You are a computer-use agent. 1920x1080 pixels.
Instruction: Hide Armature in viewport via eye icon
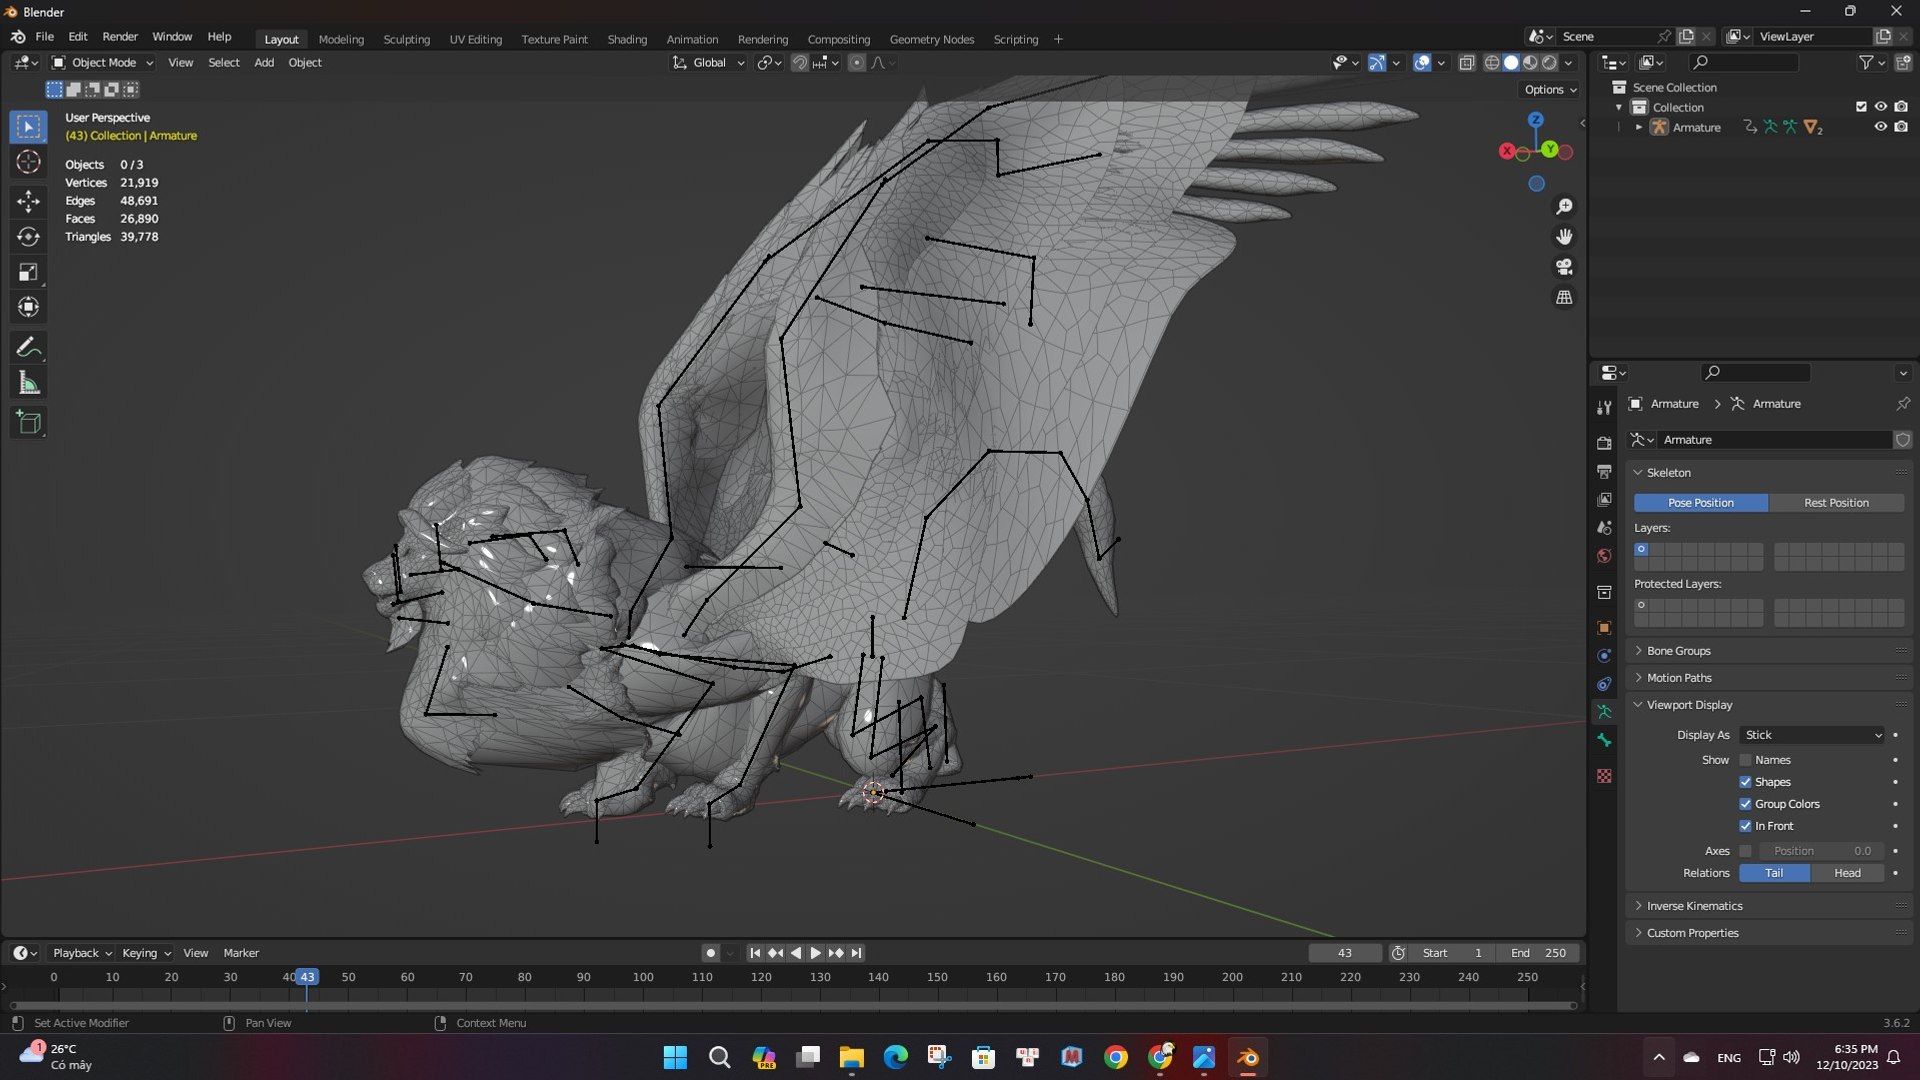point(1880,127)
